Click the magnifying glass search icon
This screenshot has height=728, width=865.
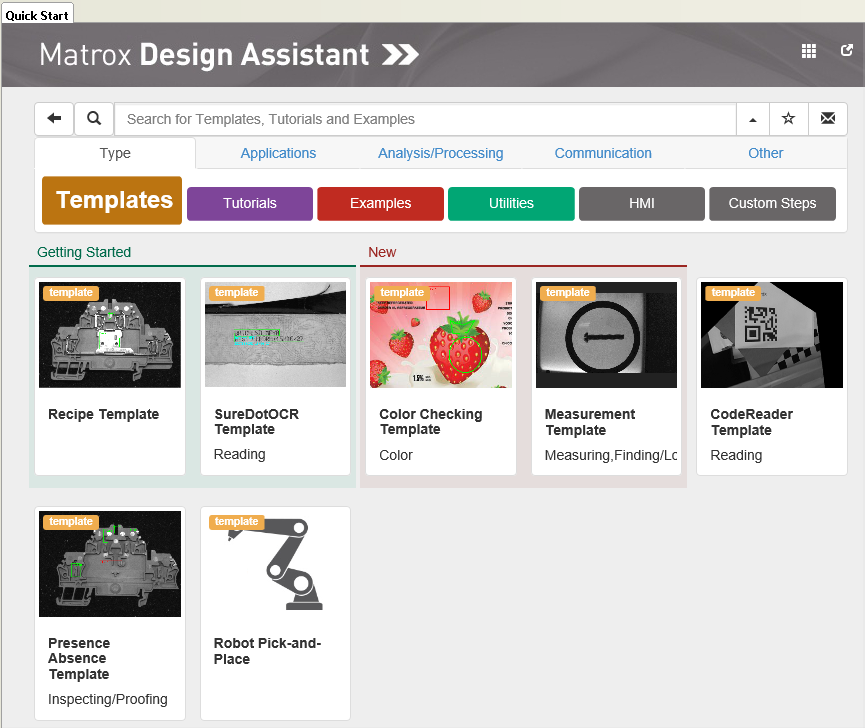pyautogui.click(x=94, y=118)
